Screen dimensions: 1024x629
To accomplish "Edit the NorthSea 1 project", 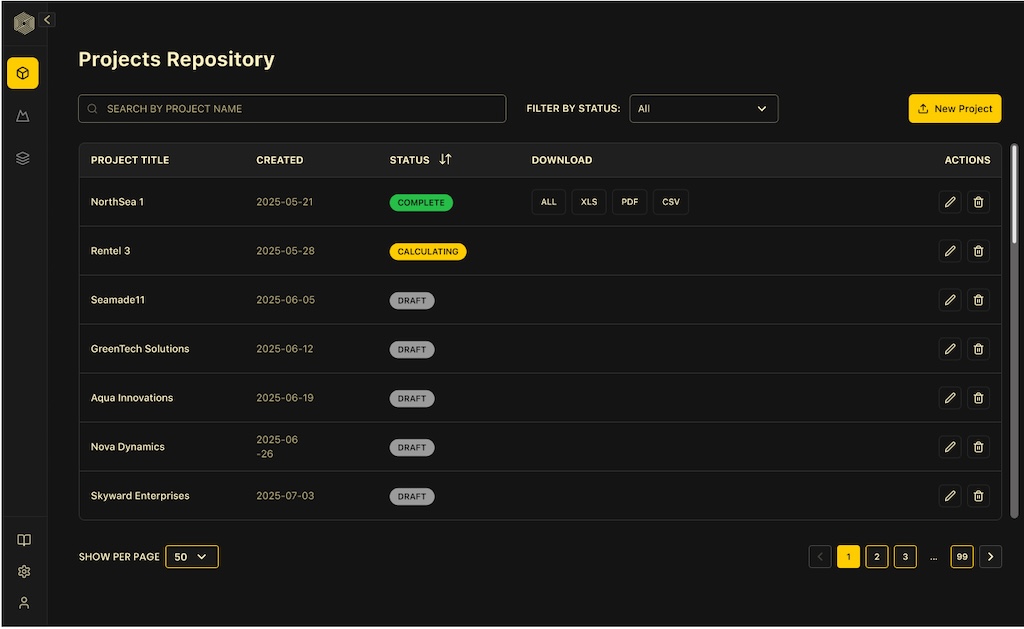I will 950,202.
